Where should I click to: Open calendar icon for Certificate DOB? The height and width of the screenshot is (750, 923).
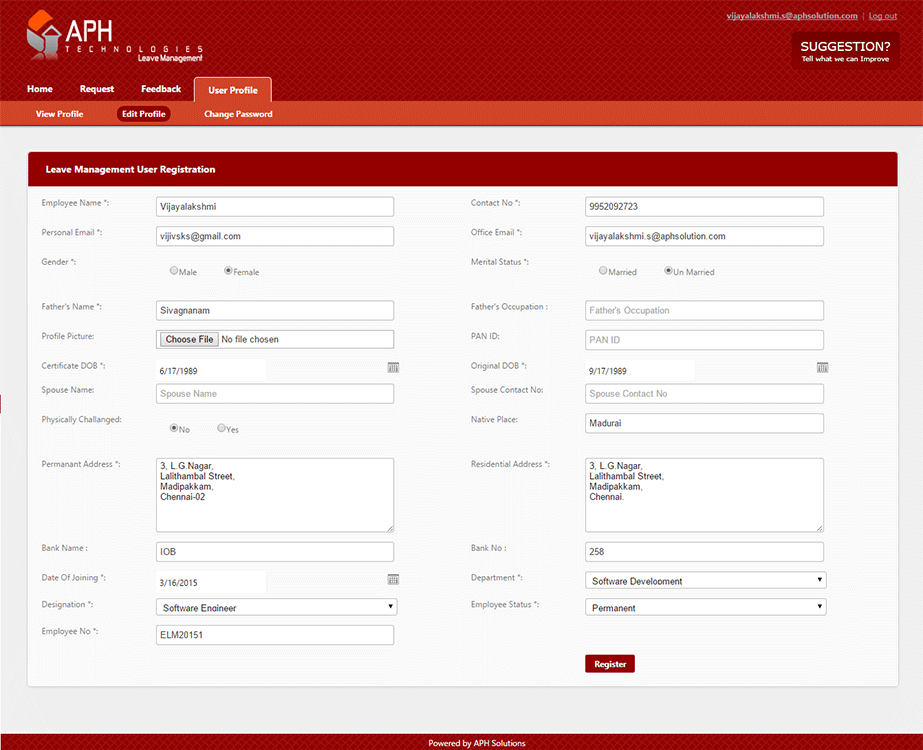pos(393,368)
